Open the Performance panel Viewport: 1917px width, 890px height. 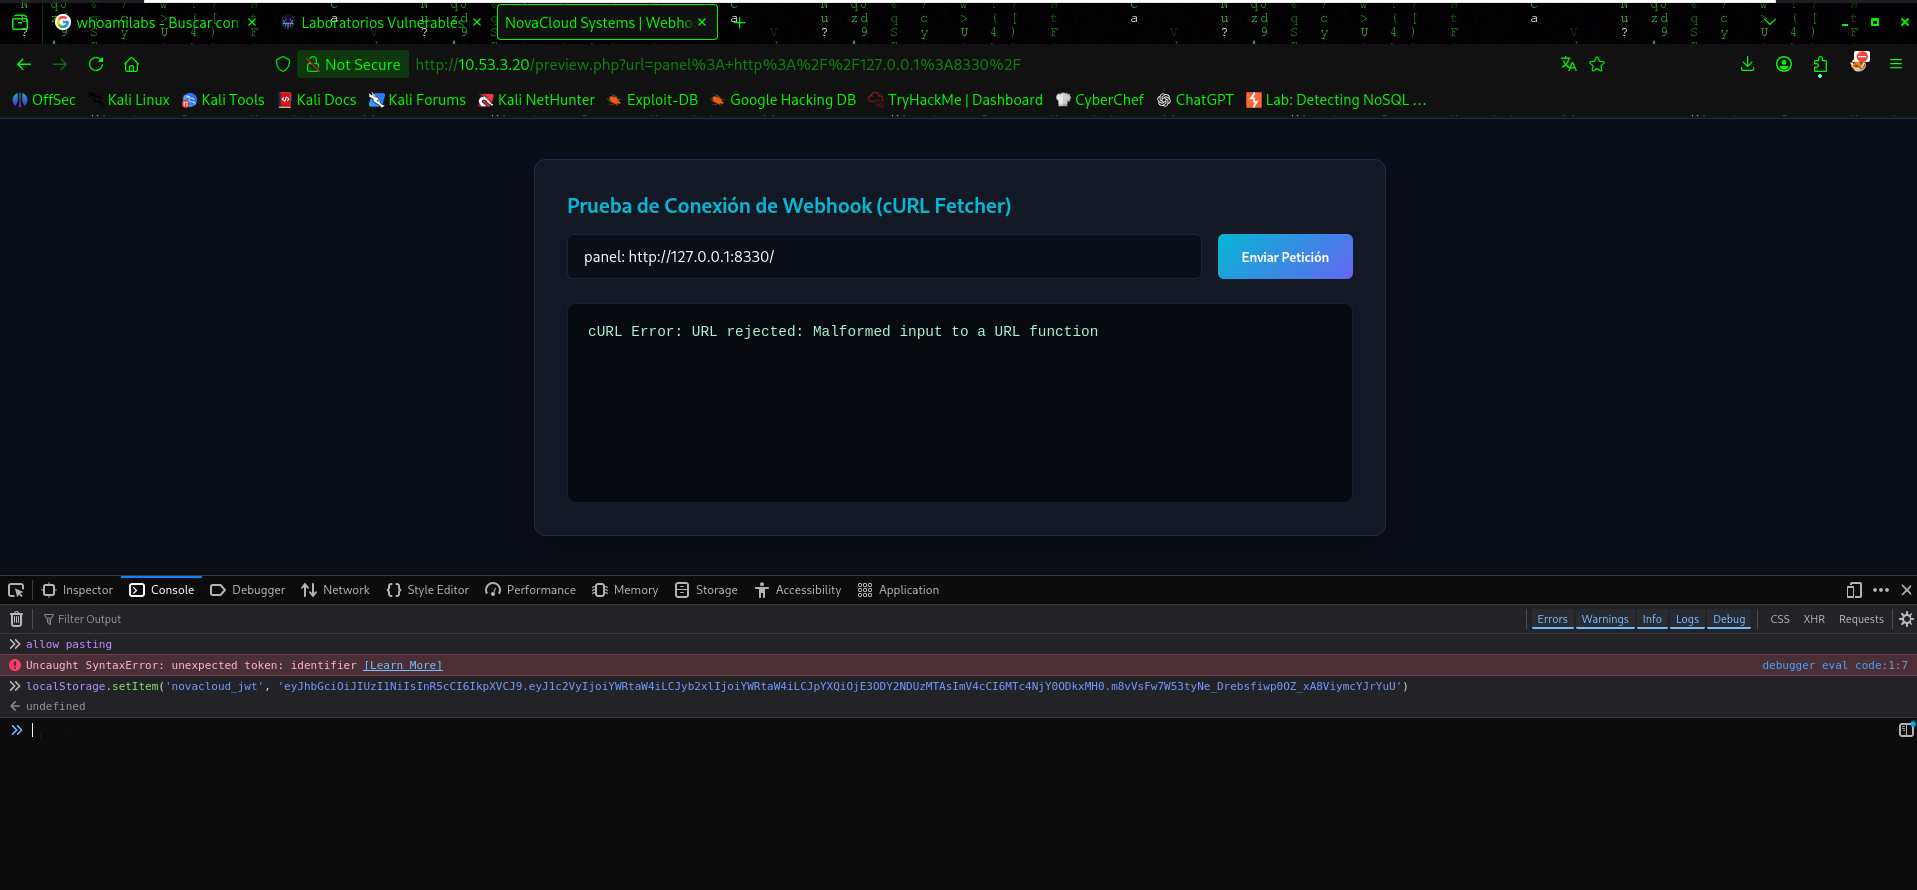(530, 590)
